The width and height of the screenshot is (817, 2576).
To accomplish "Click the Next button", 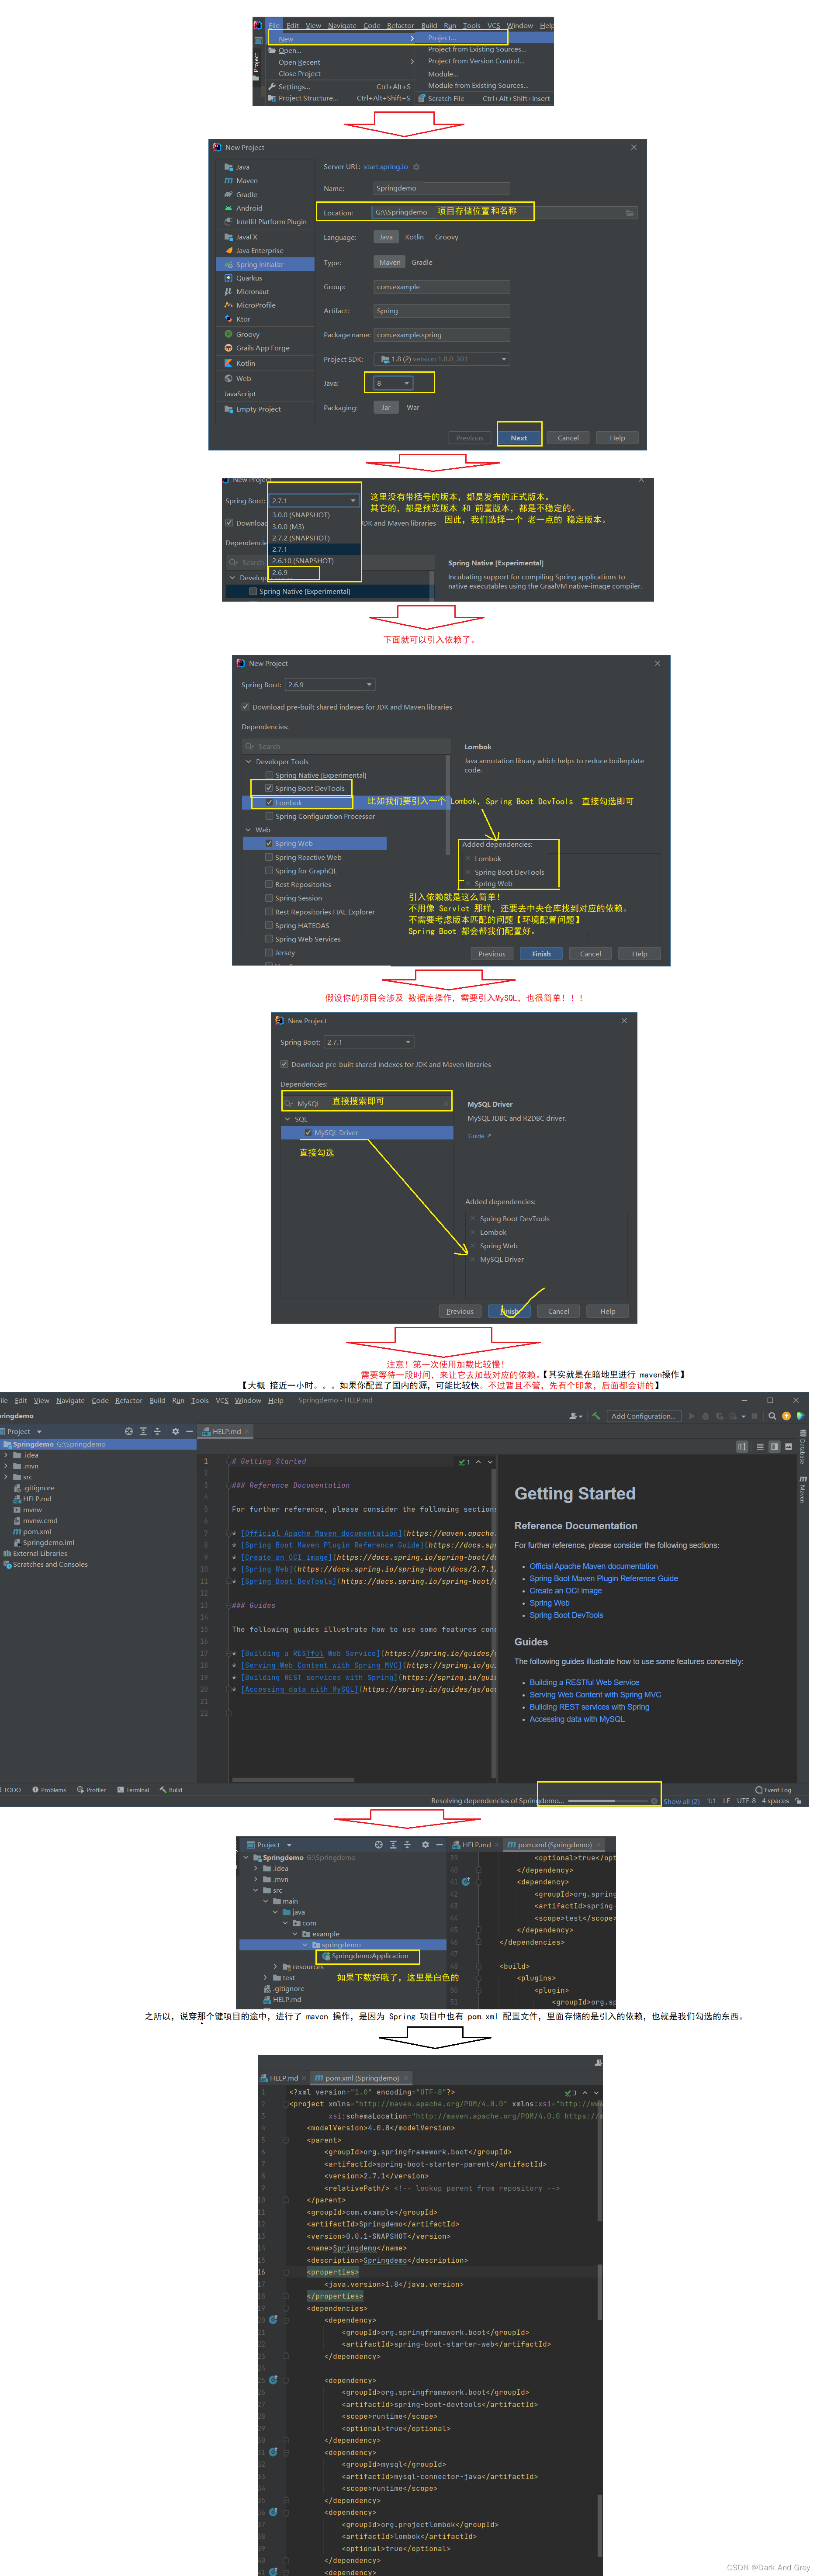I will (x=519, y=438).
